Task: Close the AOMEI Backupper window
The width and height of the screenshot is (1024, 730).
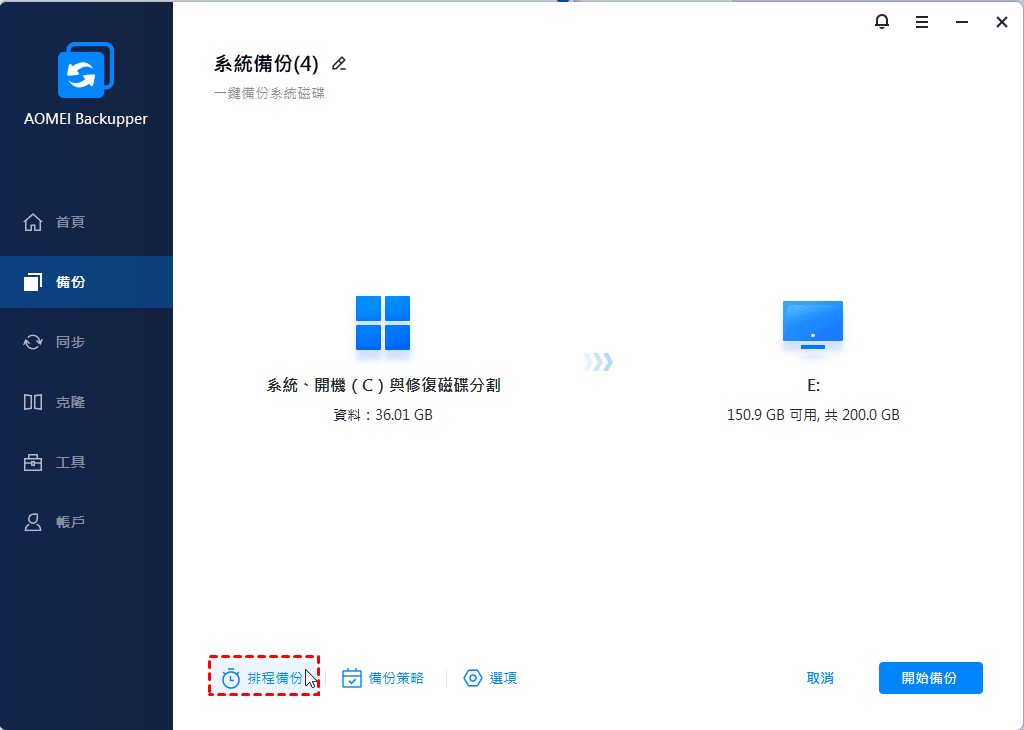Action: click(x=1002, y=22)
